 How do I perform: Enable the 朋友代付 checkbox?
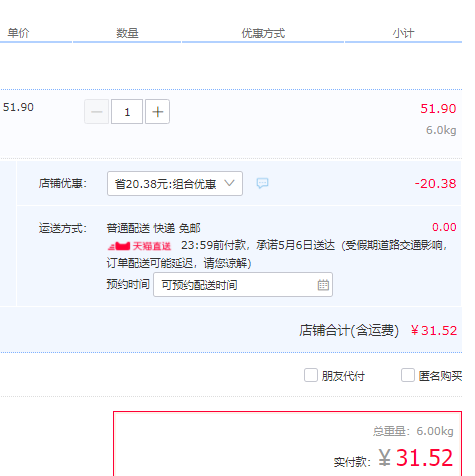point(311,375)
